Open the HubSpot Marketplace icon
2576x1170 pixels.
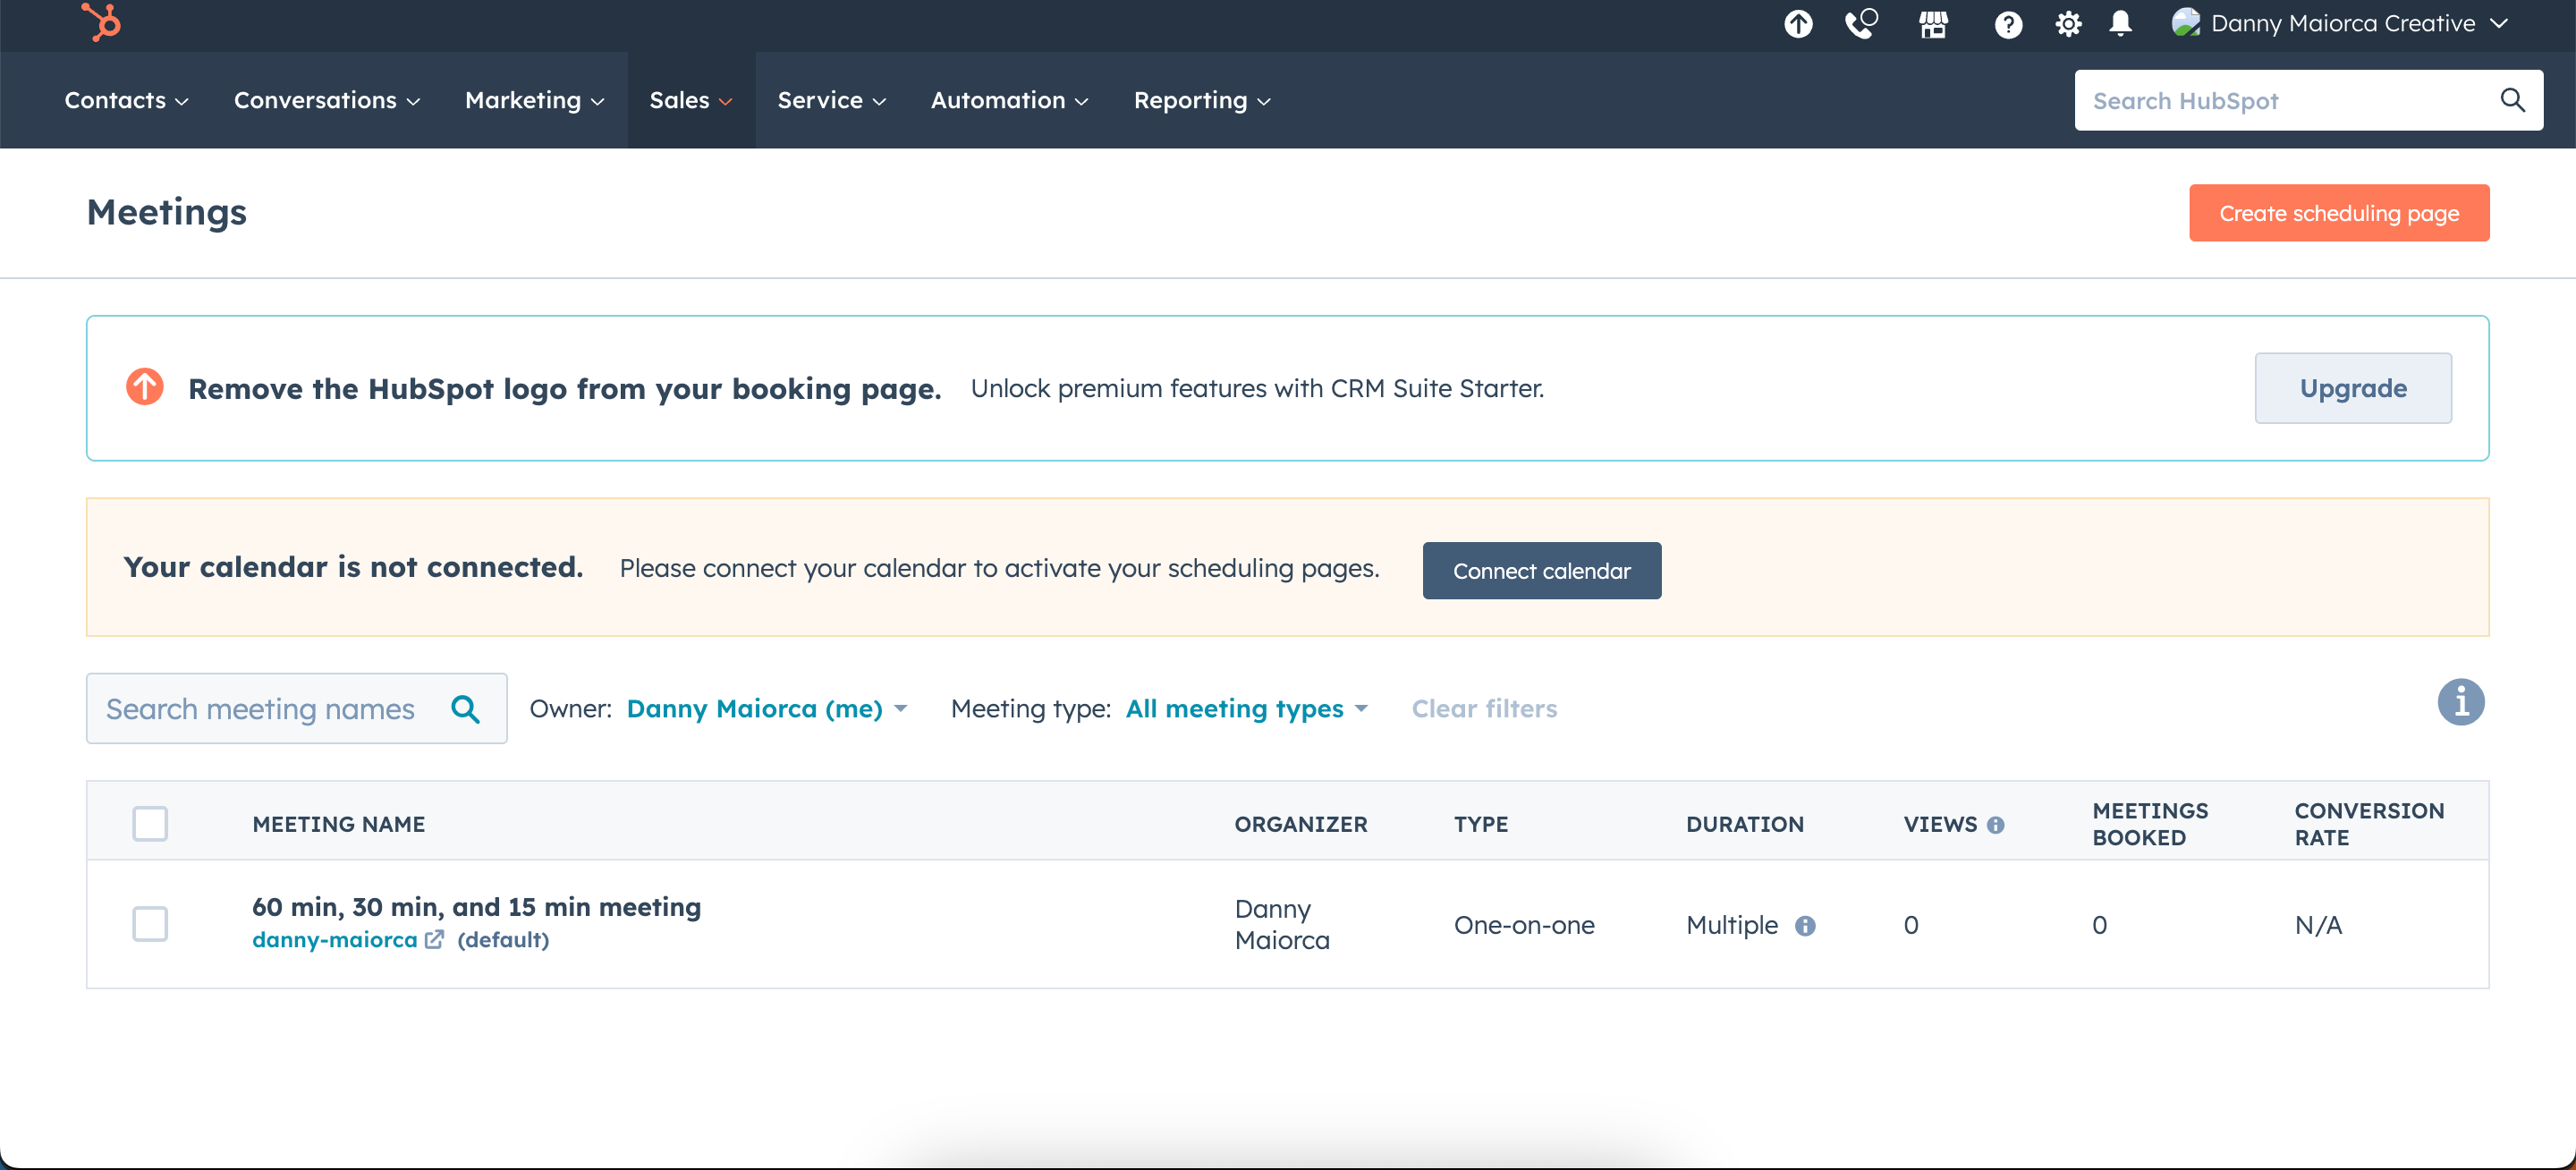pos(1934,23)
